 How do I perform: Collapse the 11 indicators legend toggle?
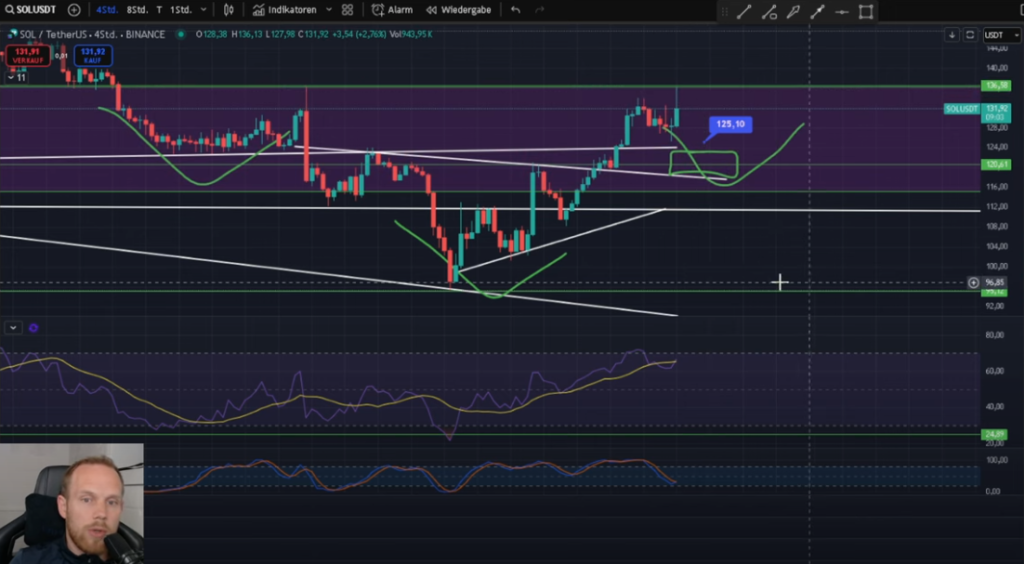point(16,78)
